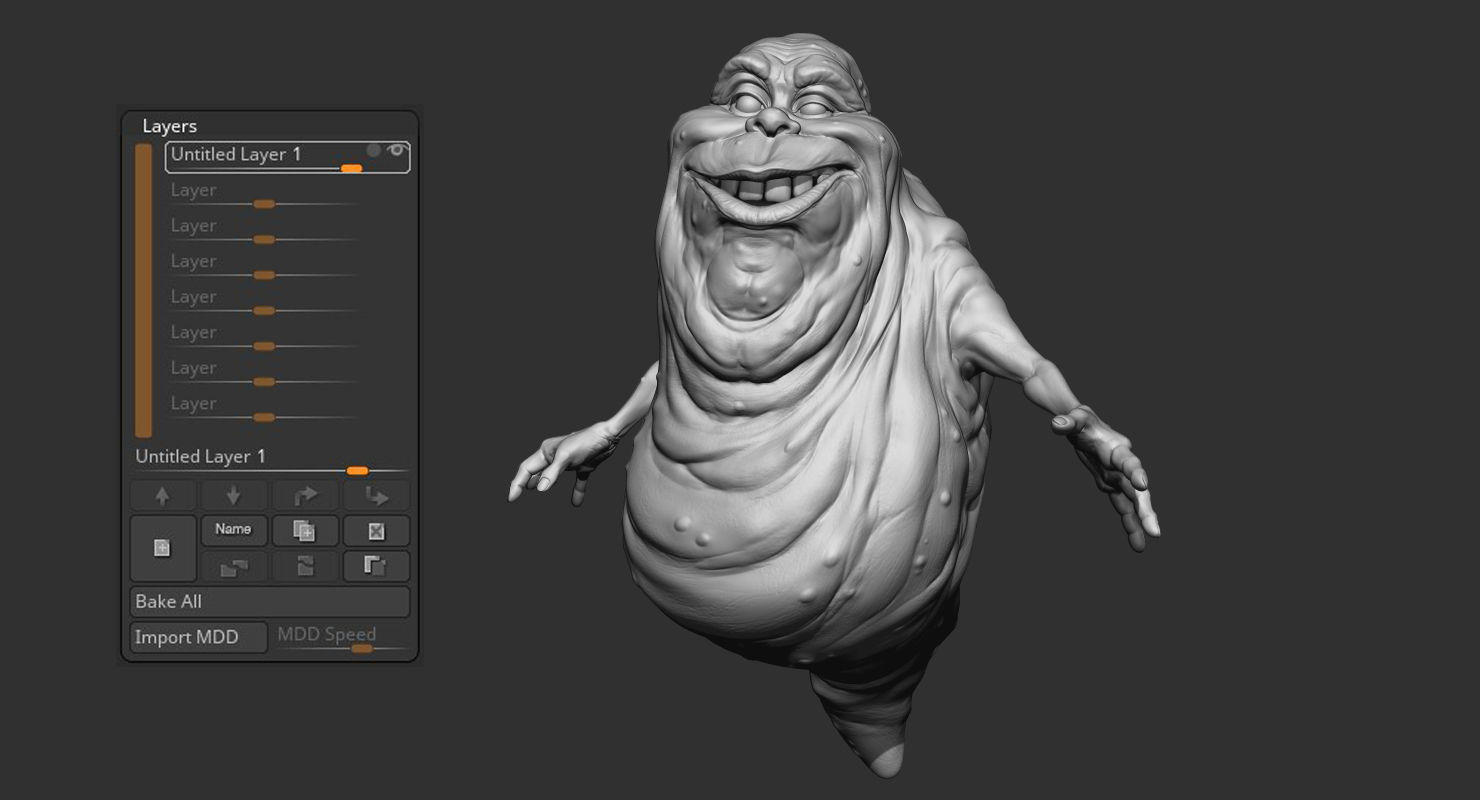Click the Bake All button
The width and height of the screenshot is (1480, 800).
point(270,602)
